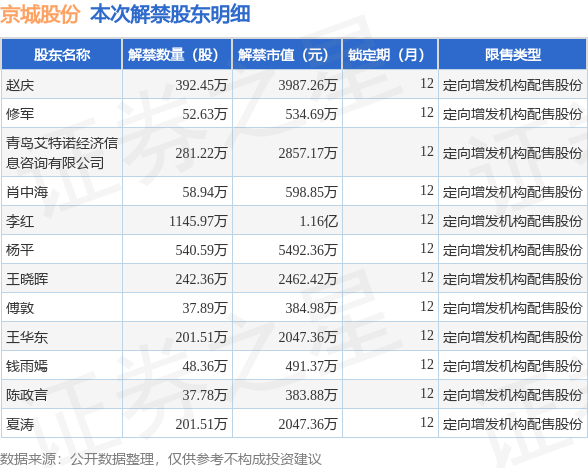Screen dimensions: 588x468
Task: Click 杨平's 定向增发机构配售股份 type cell
Action: [512, 250]
